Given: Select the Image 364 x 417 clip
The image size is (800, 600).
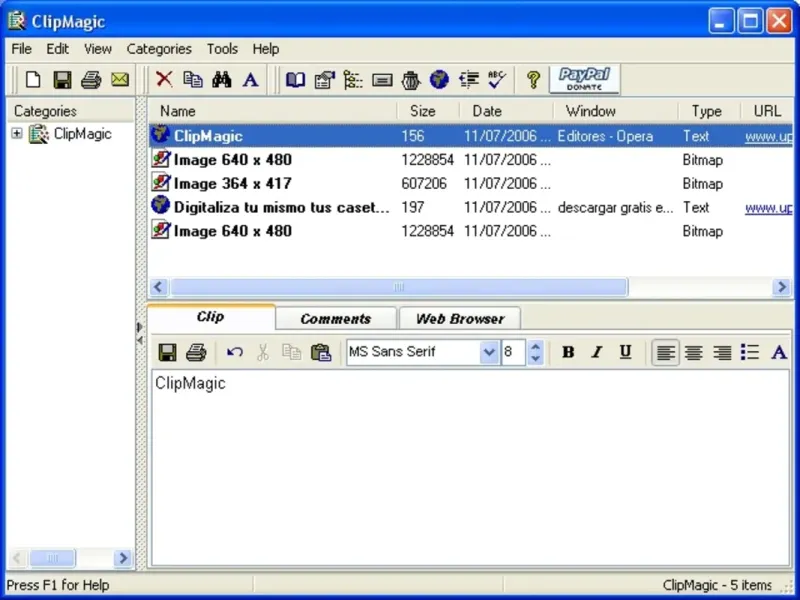Looking at the screenshot, I should pos(470,183).
